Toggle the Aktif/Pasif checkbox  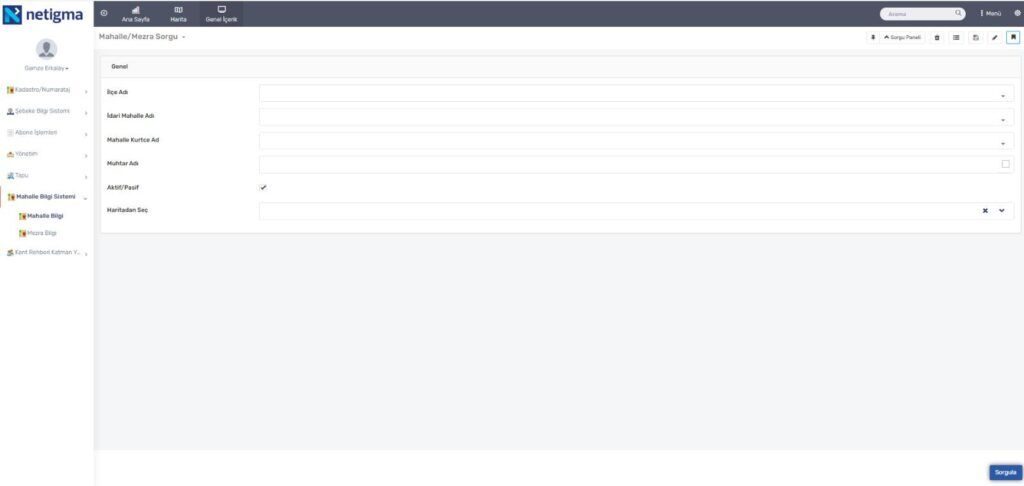[263, 187]
